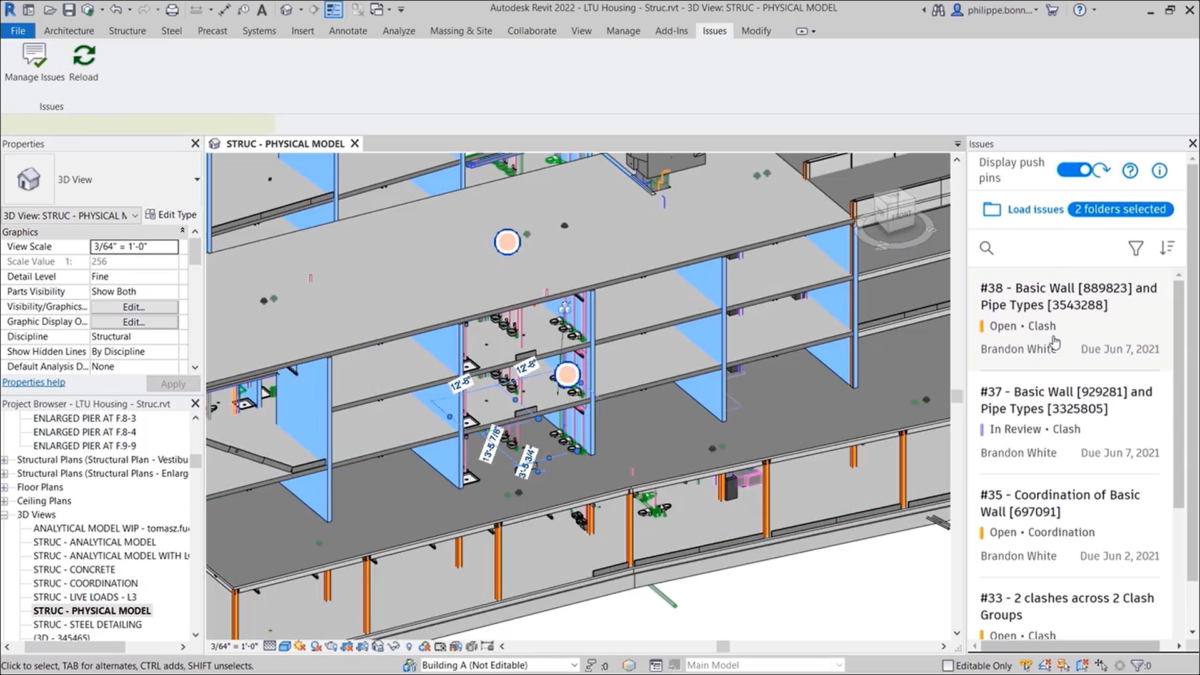Image resolution: width=1200 pixels, height=675 pixels.
Task: Switch to the Structure ribbon tab
Action: [127, 31]
